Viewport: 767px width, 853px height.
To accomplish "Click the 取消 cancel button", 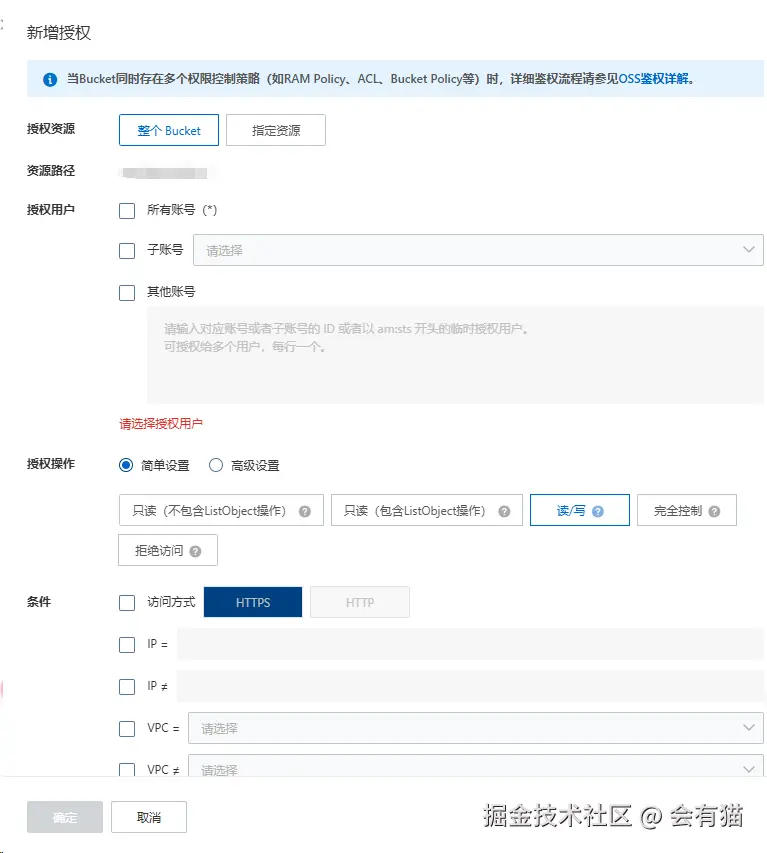I will pyautogui.click(x=149, y=817).
